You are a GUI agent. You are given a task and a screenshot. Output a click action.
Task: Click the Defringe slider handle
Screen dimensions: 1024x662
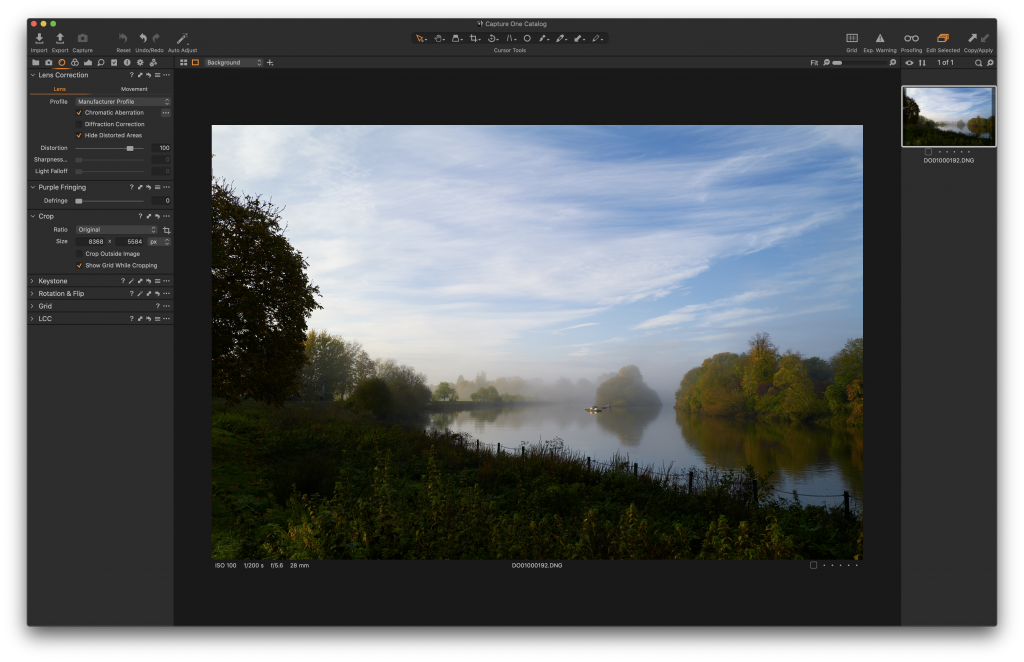(79, 201)
